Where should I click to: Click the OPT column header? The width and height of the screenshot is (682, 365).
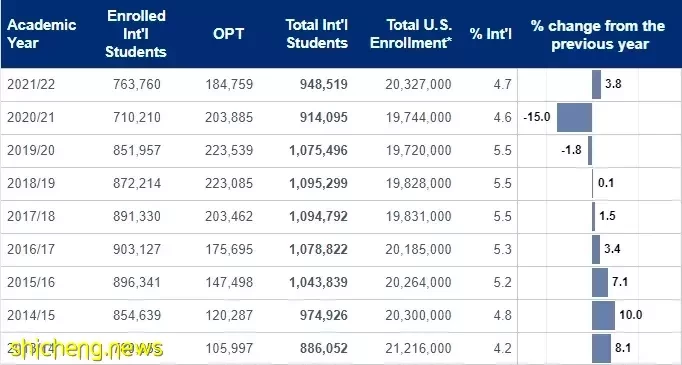coord(228,34)
